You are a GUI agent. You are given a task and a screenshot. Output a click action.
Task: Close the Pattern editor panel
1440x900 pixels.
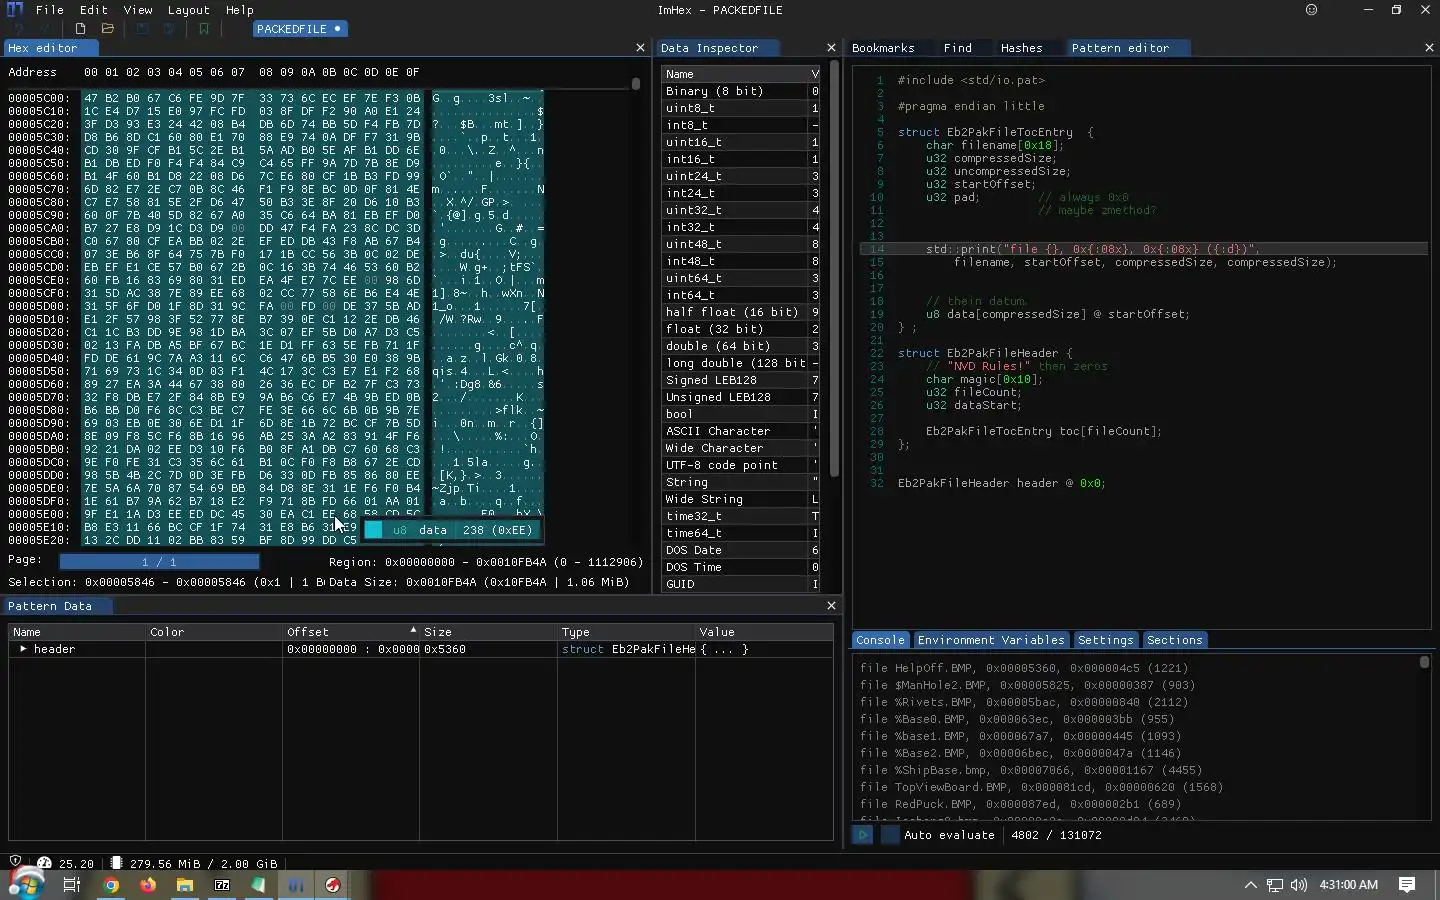point(1429,48)
